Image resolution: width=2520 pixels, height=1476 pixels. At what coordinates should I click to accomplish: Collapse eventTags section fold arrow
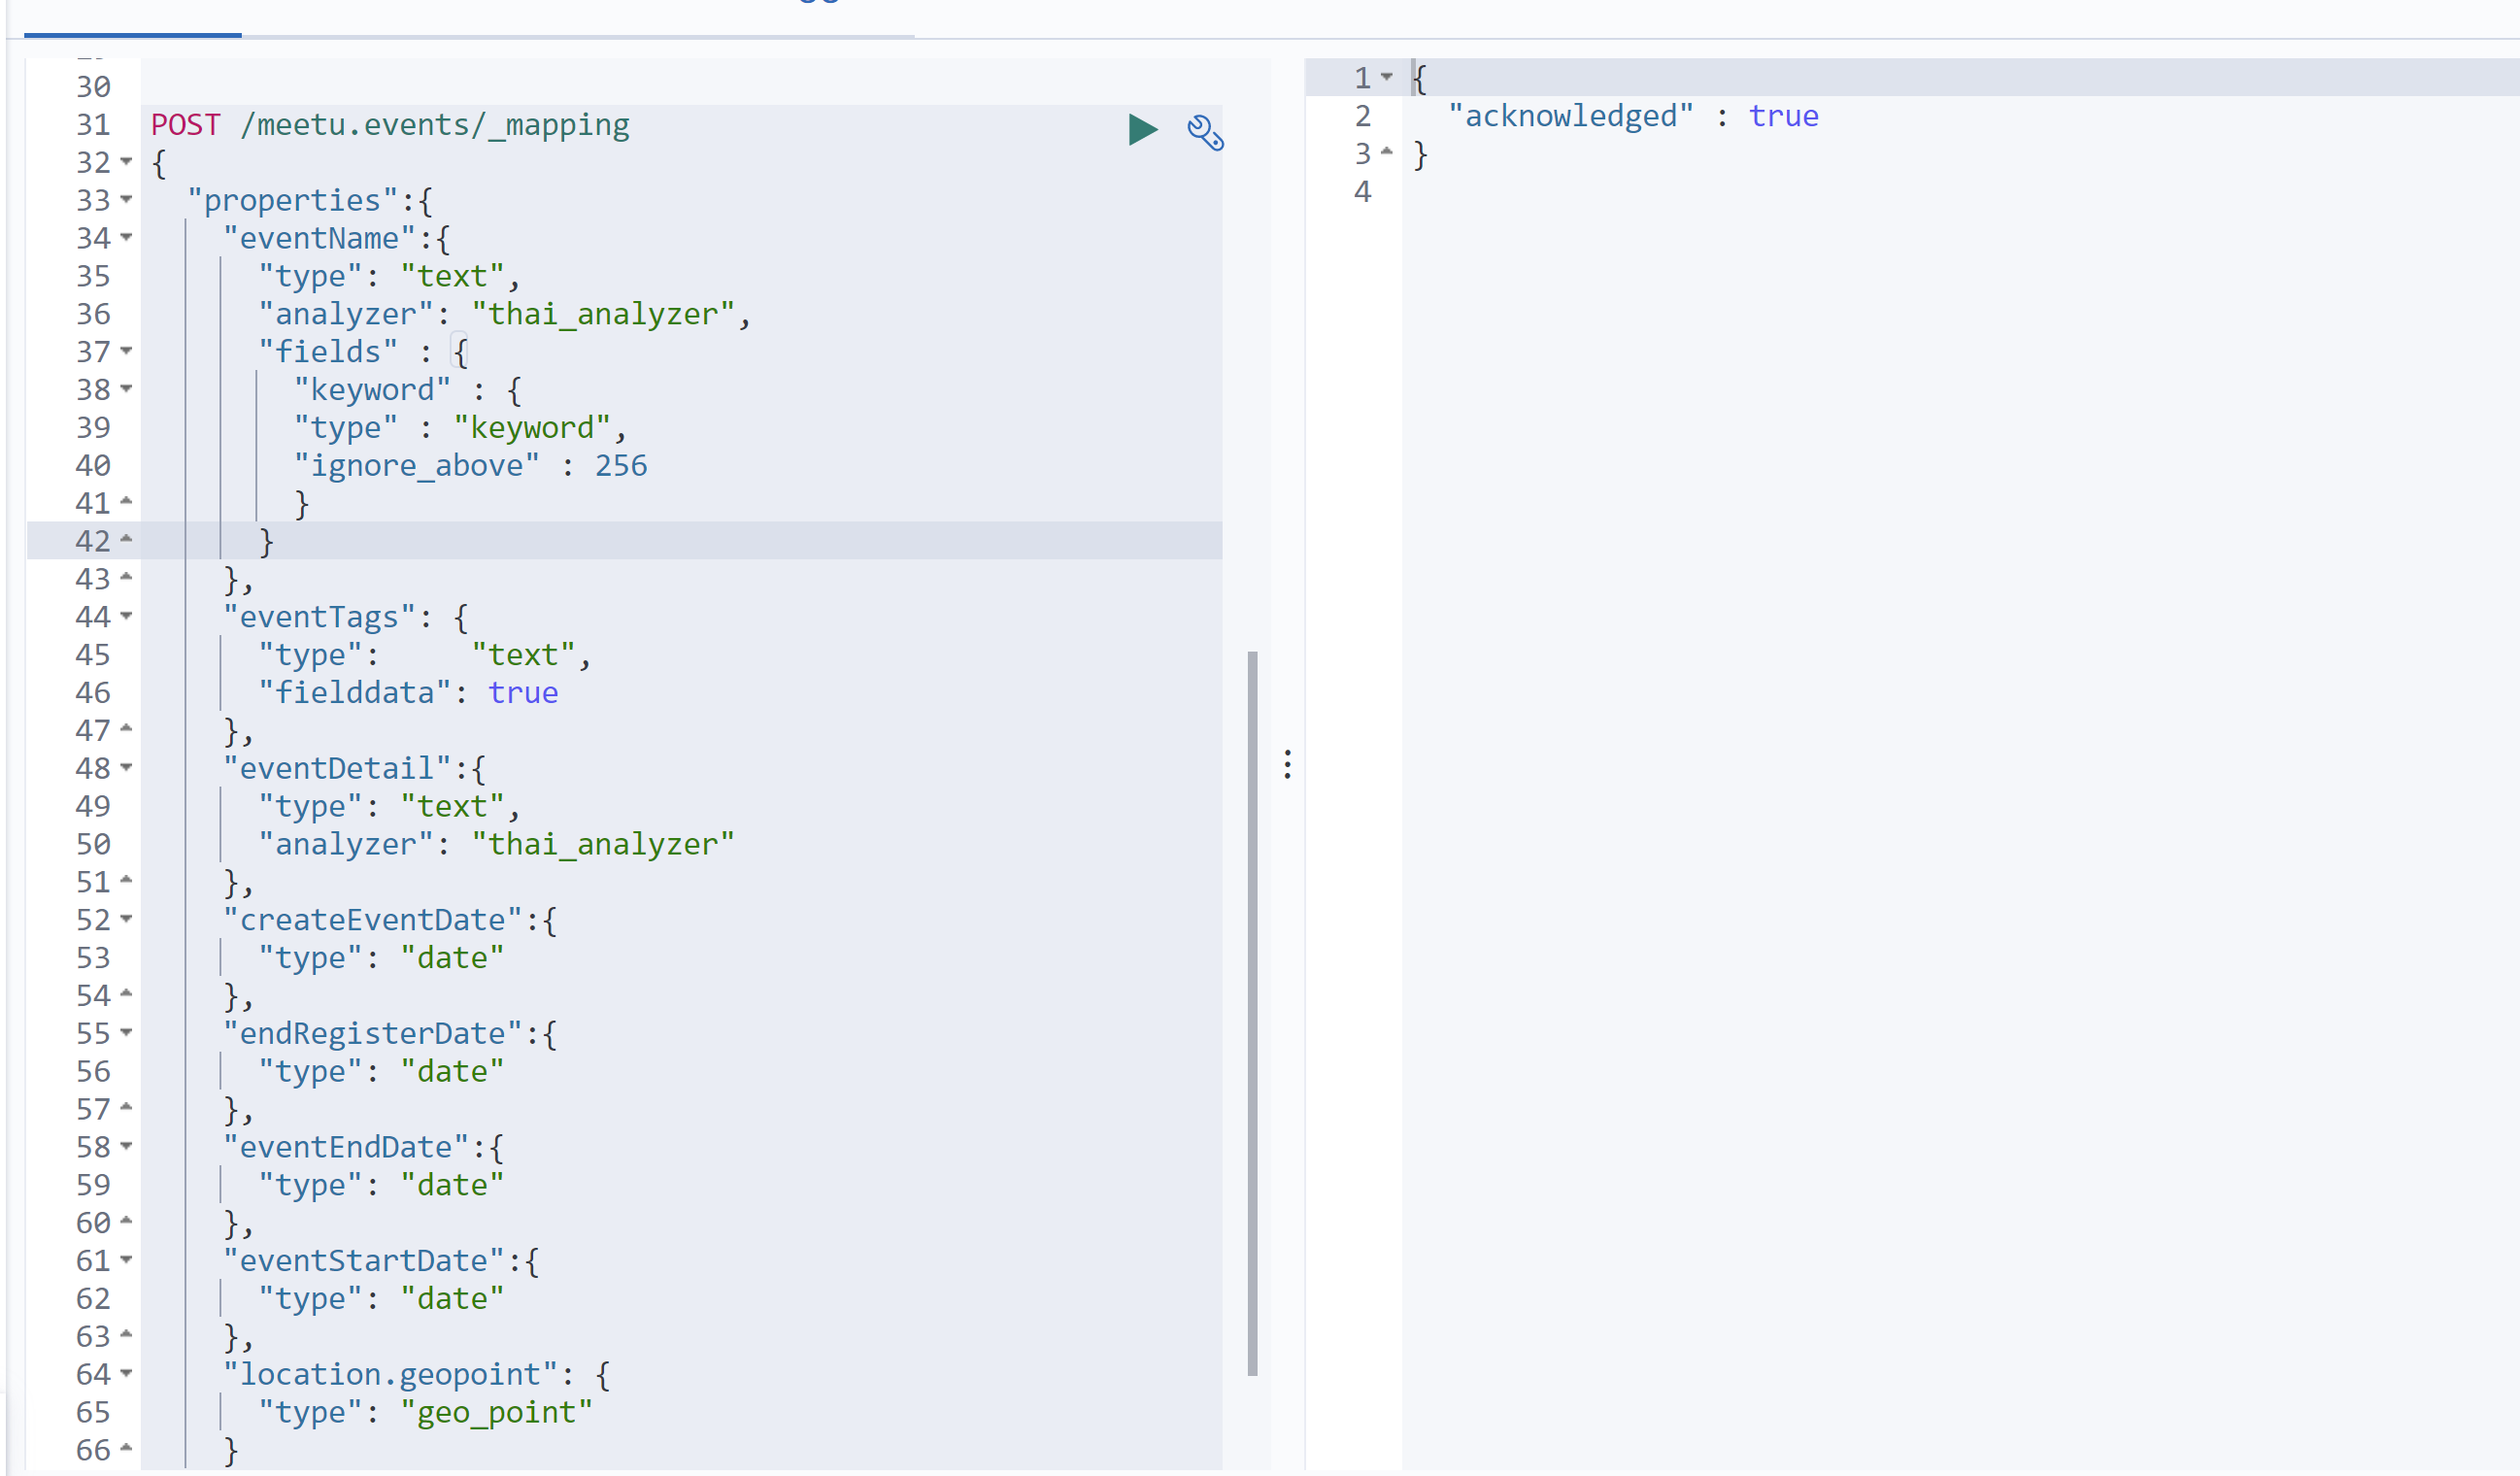tap(126, 617)
